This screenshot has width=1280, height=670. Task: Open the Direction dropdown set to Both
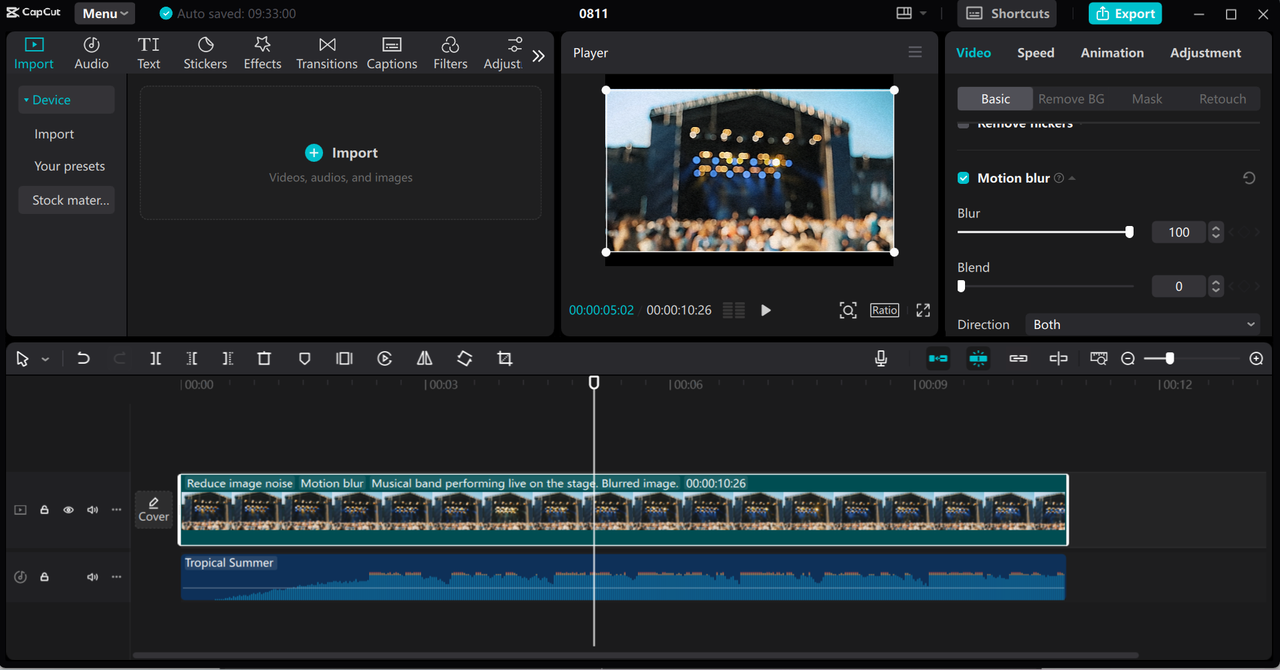point(1142,324)
